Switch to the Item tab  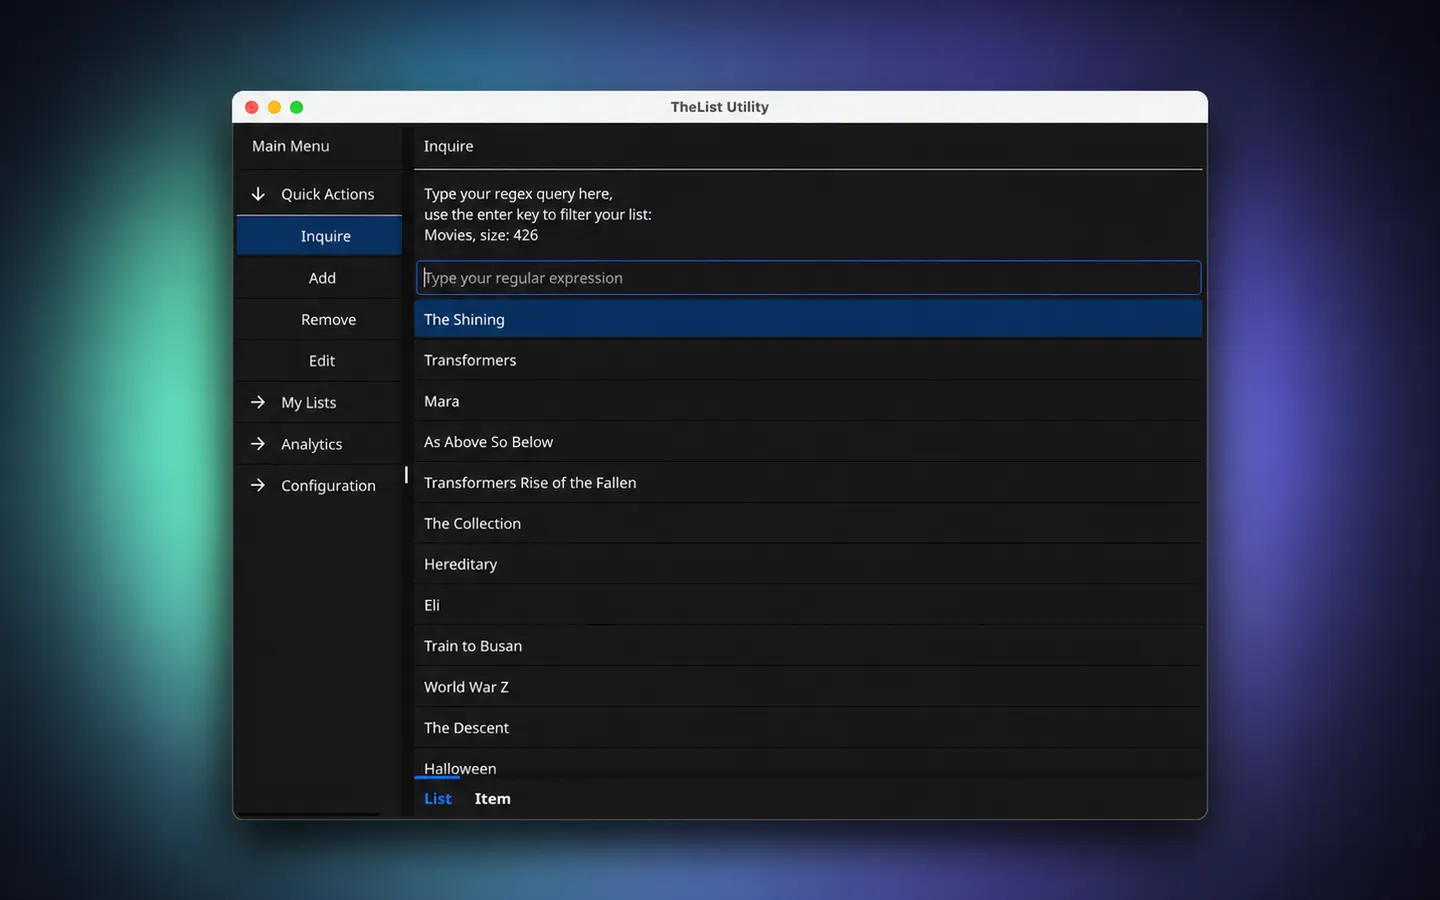coord(492,798)
